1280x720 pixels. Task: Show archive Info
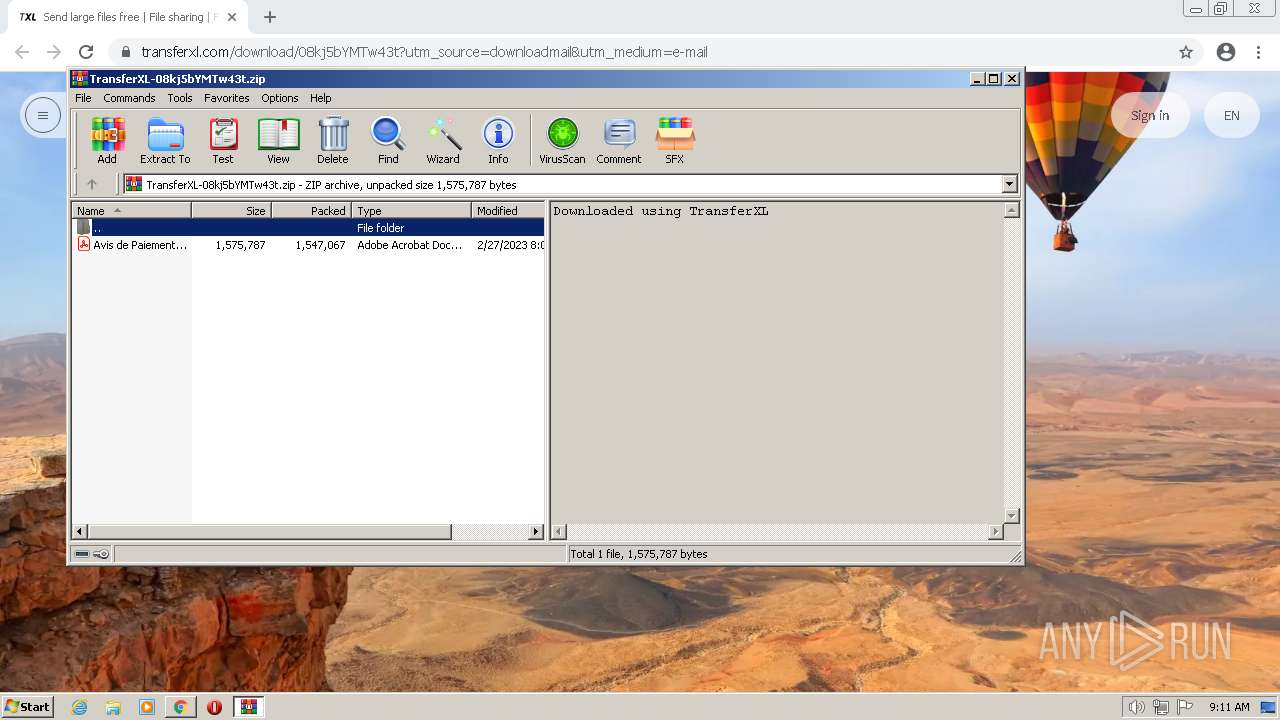(x=498, y=140)
